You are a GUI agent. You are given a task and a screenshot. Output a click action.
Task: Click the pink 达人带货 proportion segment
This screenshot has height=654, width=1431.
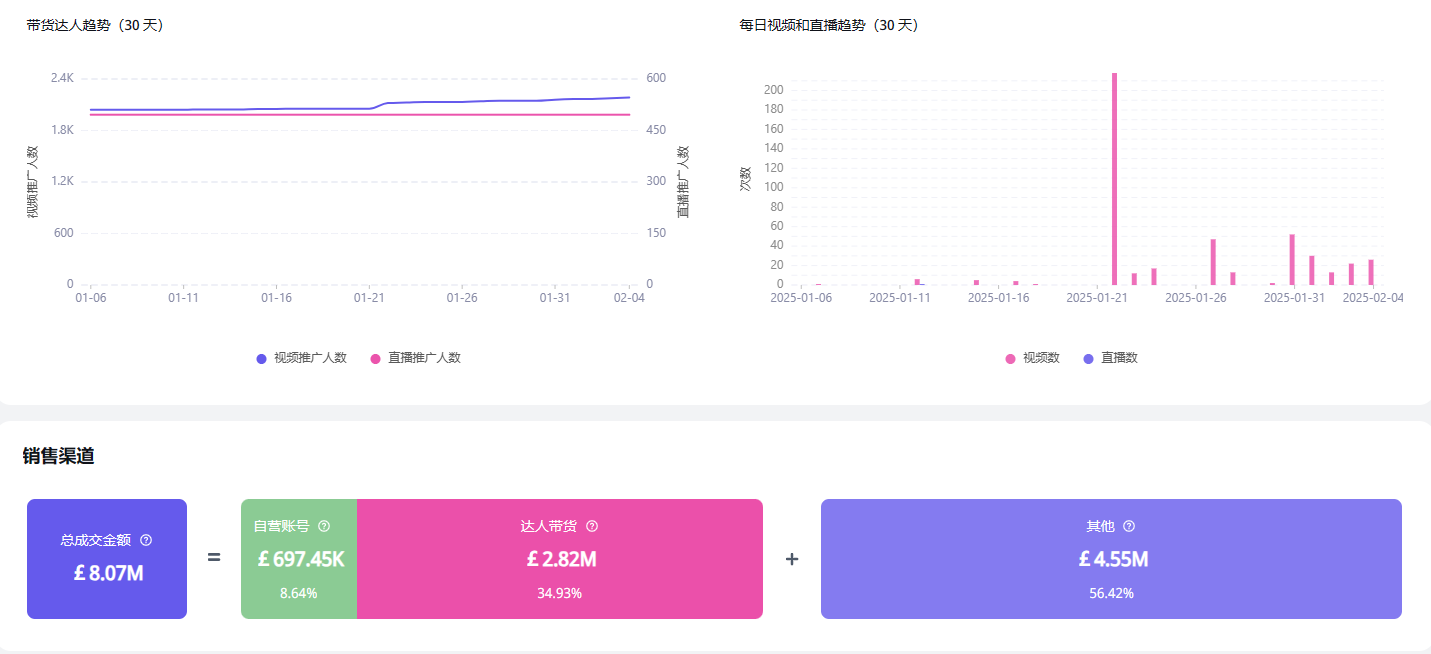[560, 558]
